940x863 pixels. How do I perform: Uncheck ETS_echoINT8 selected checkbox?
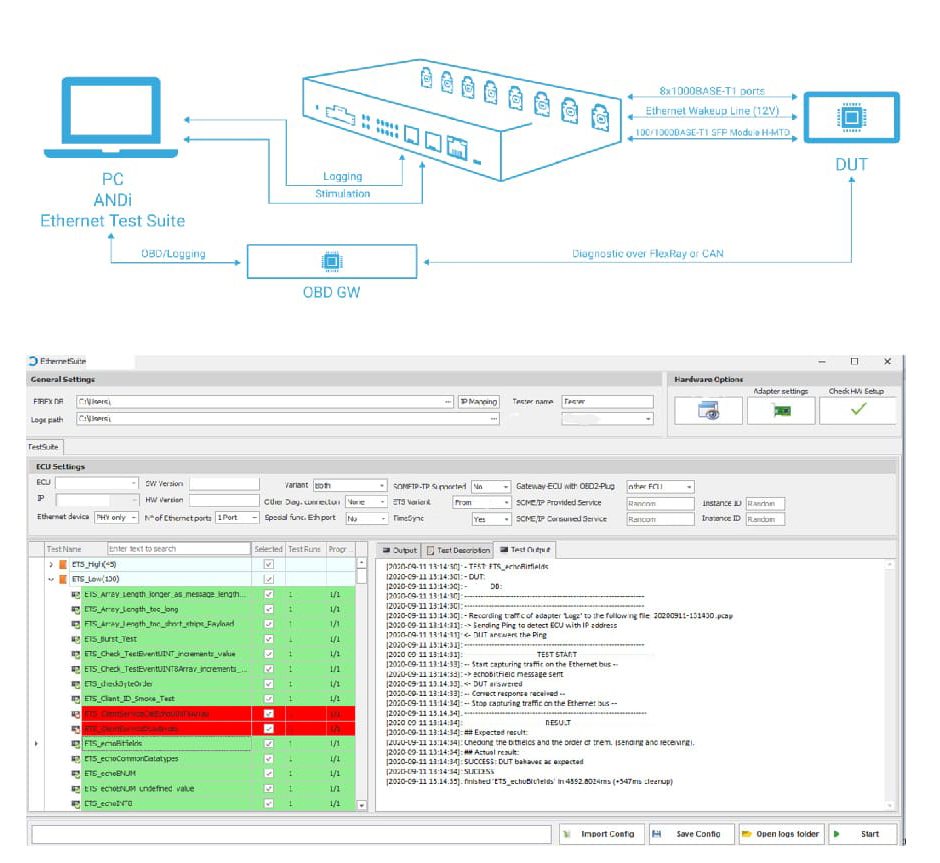tap(269, 804)
